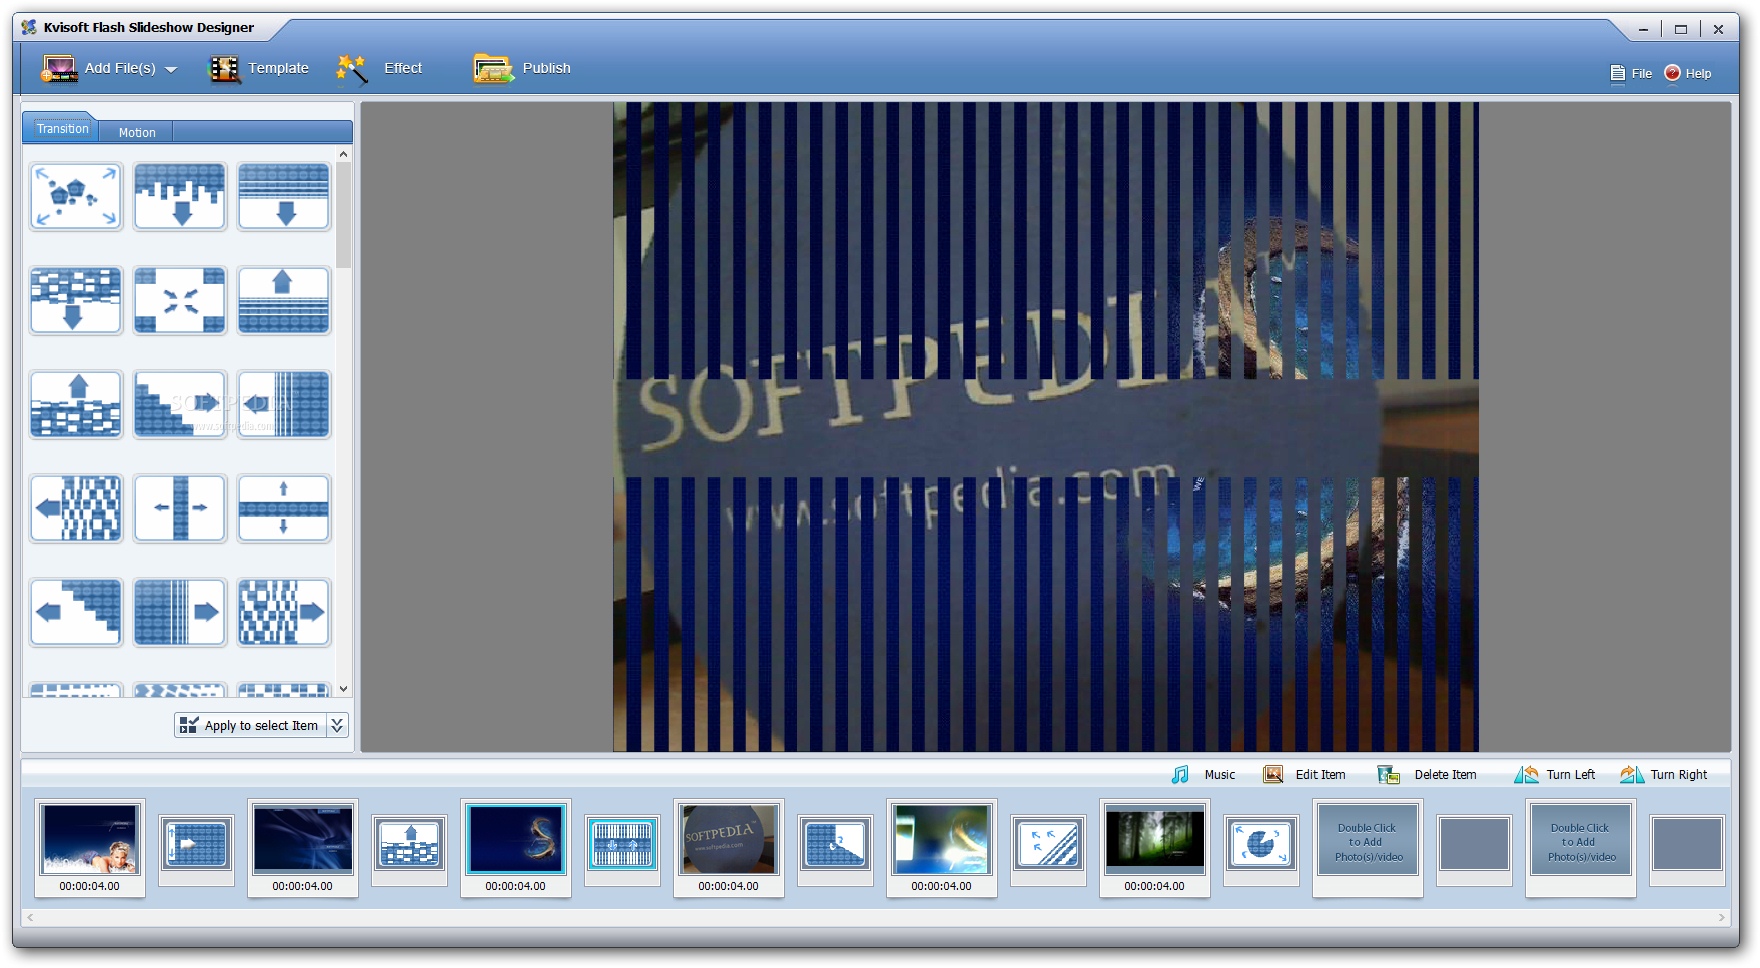Select the split vertical band transition
The height and width of the screenshot is (968, 1760).
284,509
